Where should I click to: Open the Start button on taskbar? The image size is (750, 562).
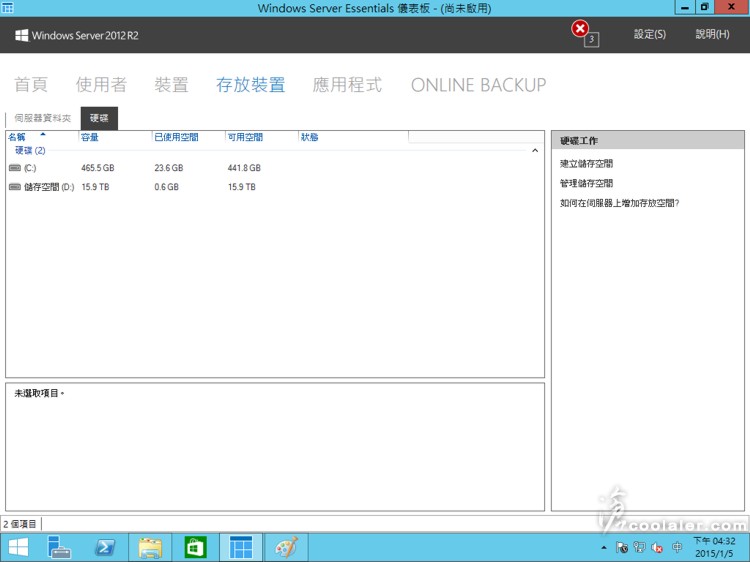click(18, 548)
